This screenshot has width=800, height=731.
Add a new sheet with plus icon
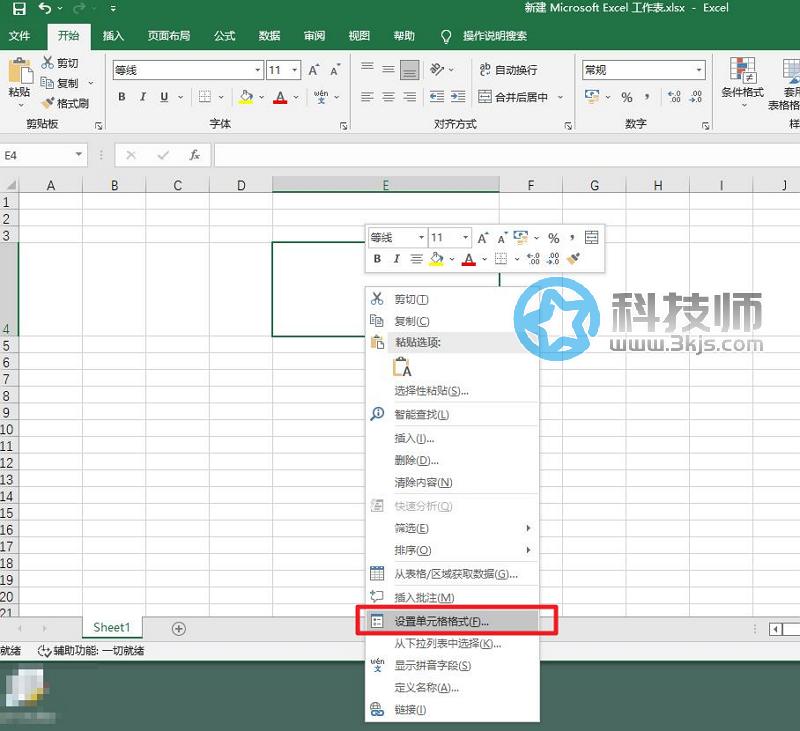179,628
